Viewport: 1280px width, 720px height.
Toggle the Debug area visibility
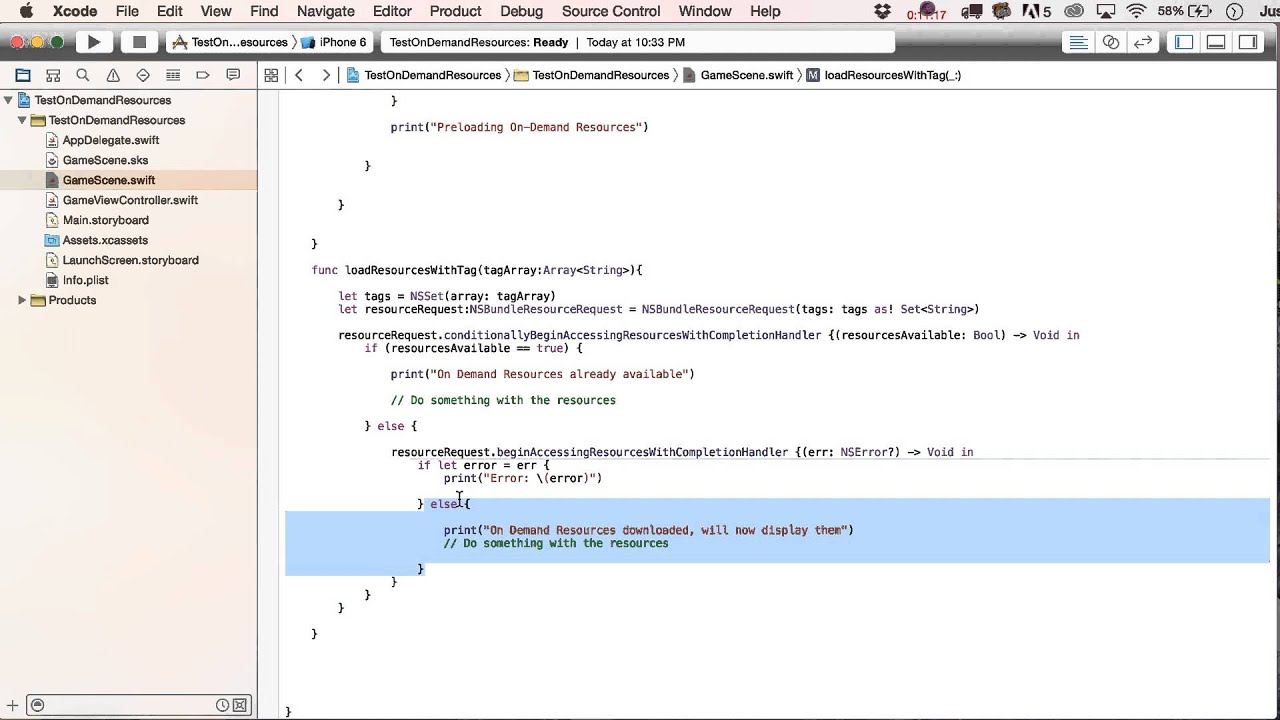(1216, 42)
